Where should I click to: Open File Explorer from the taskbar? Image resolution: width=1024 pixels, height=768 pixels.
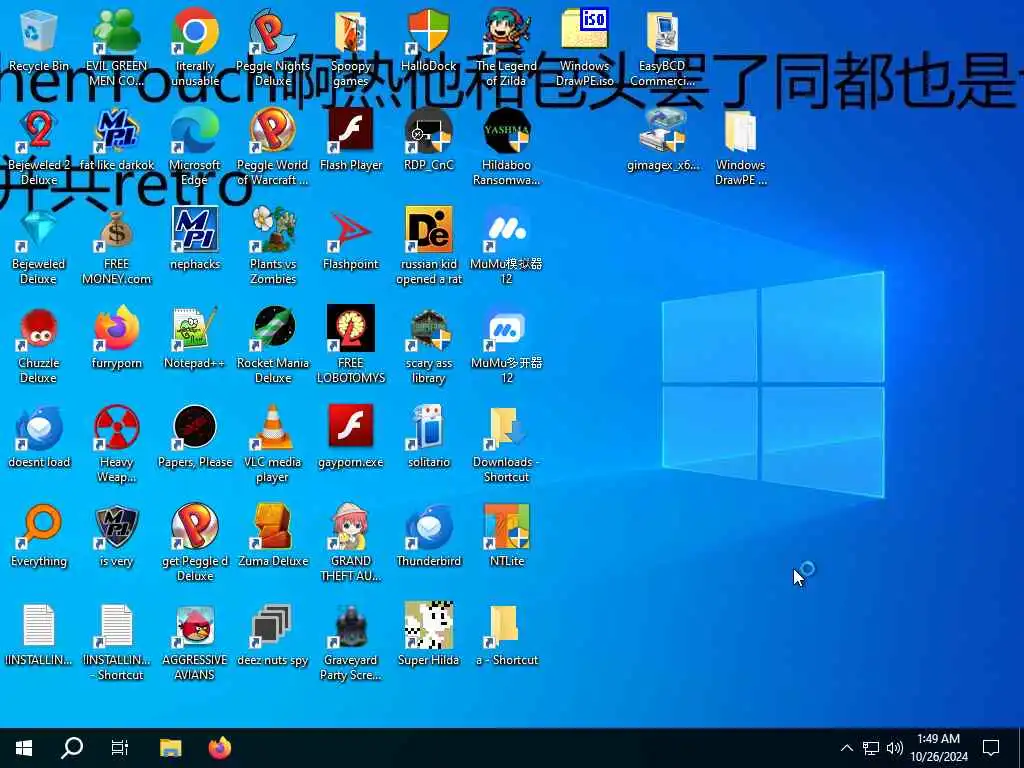(170, 748)
